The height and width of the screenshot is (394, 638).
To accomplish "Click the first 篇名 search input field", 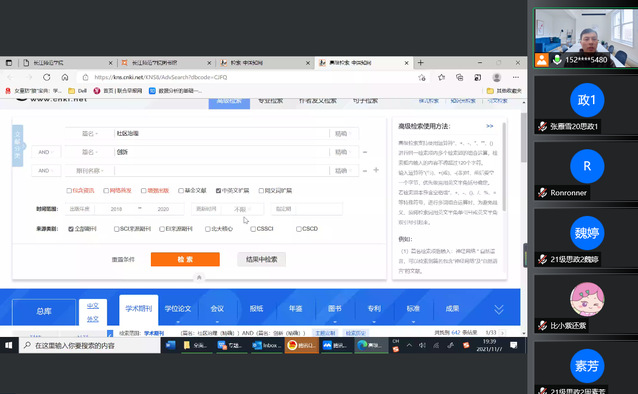I will tap(221, 134).
